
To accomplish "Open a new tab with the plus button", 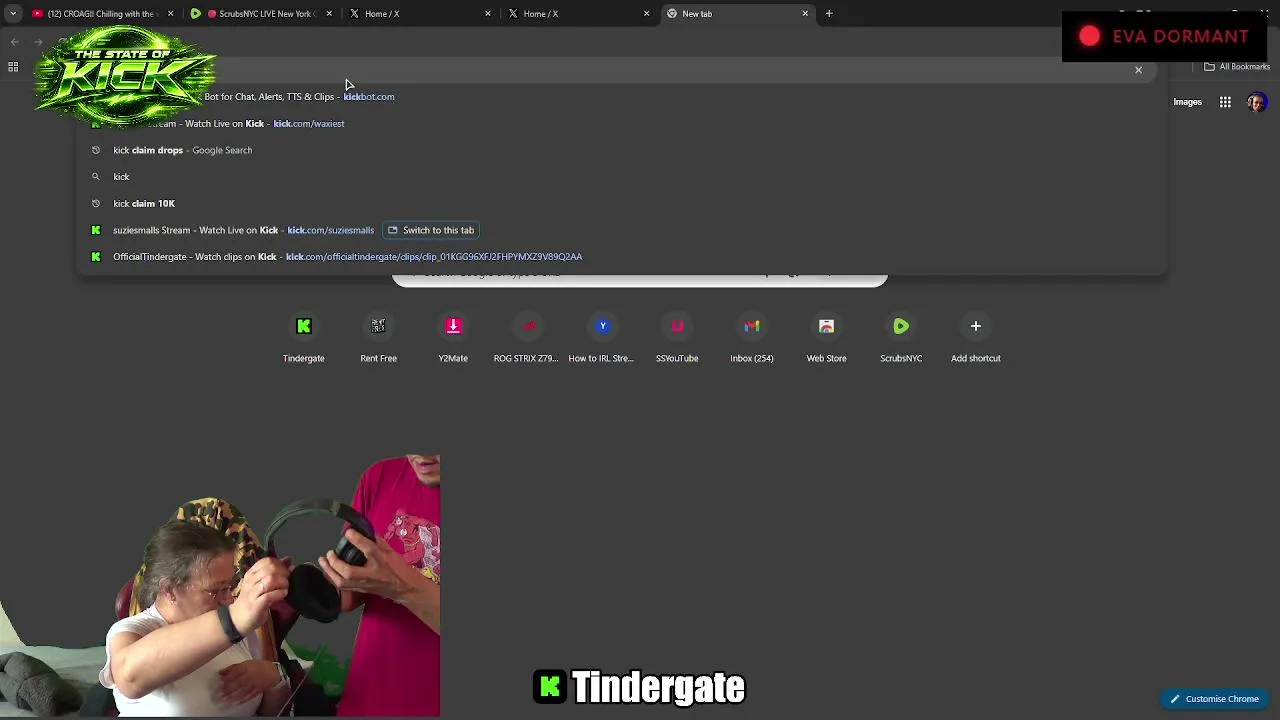I will pos(829,13).
